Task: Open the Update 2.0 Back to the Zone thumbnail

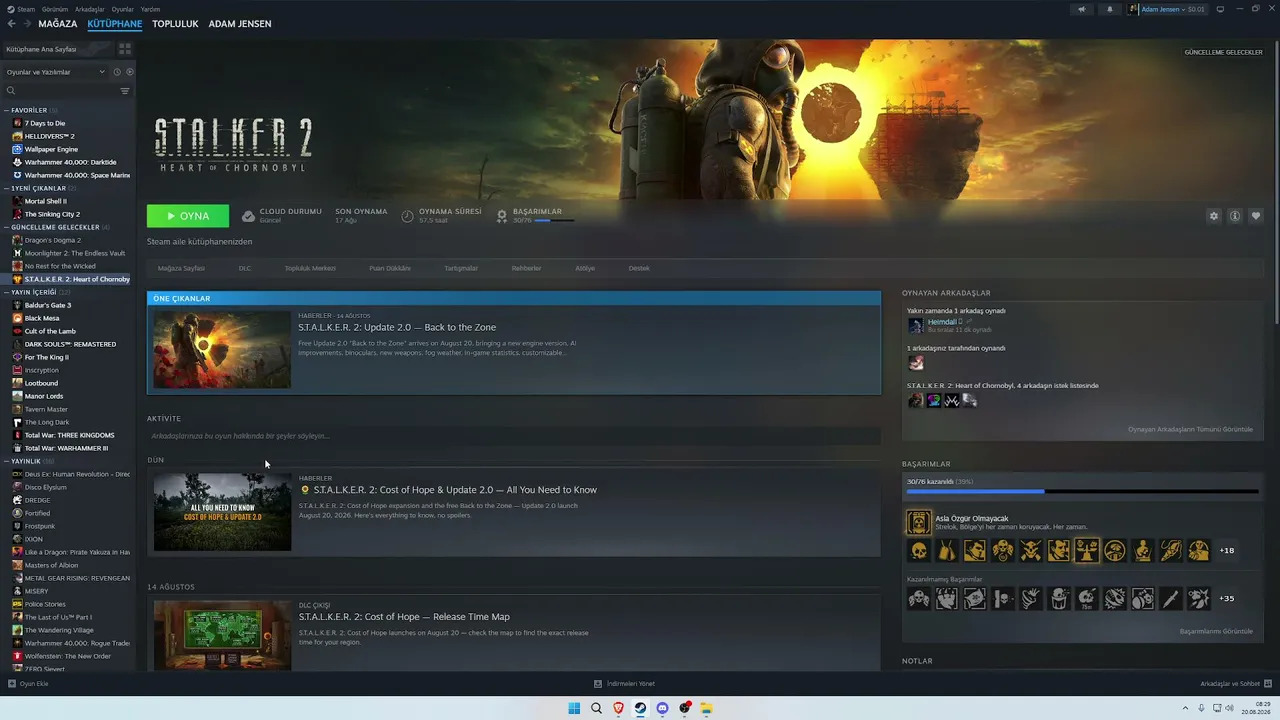Action: pyautogui.click(x=222, y=349)
